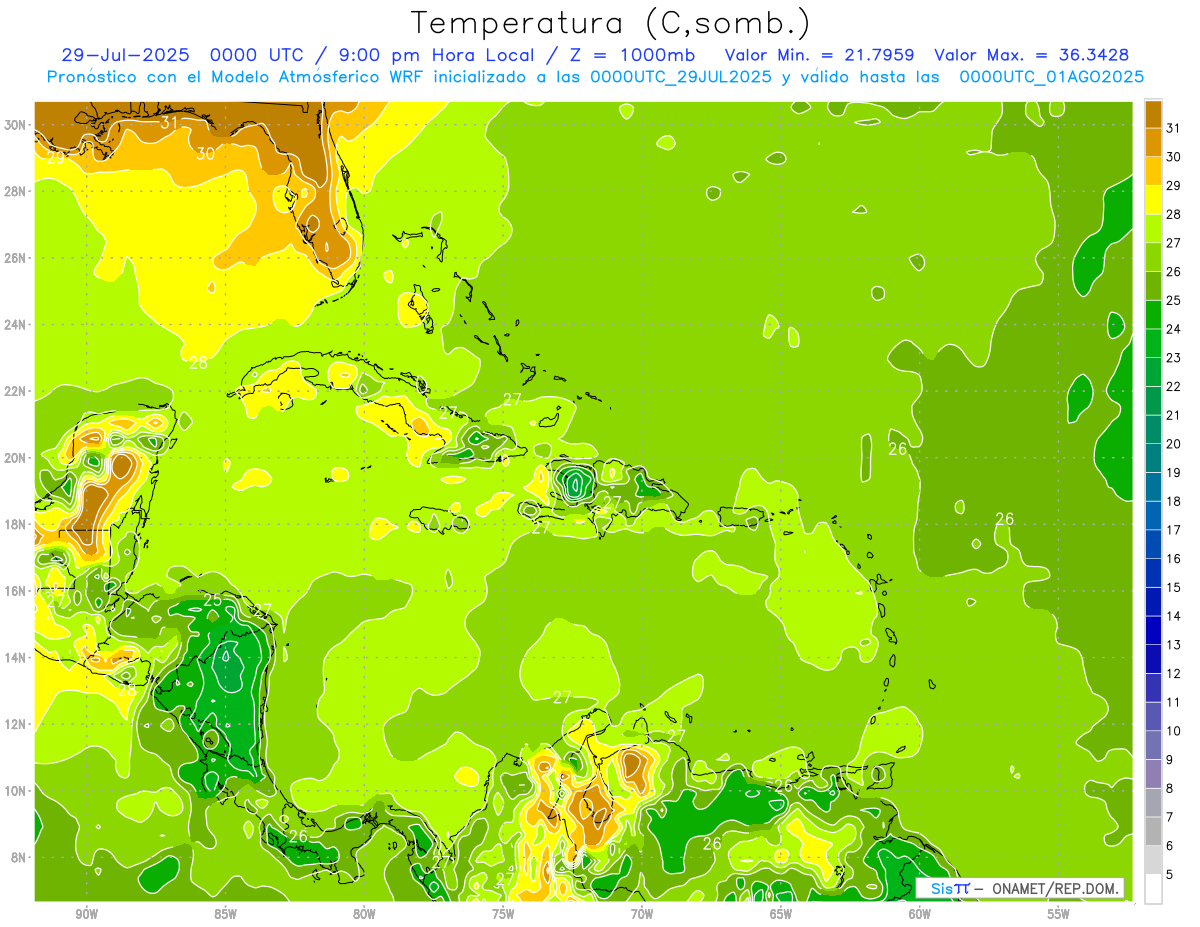Click longitude axis label '65W'
1200x927 pixels.
pyautogui.click(x=781, y=914)
